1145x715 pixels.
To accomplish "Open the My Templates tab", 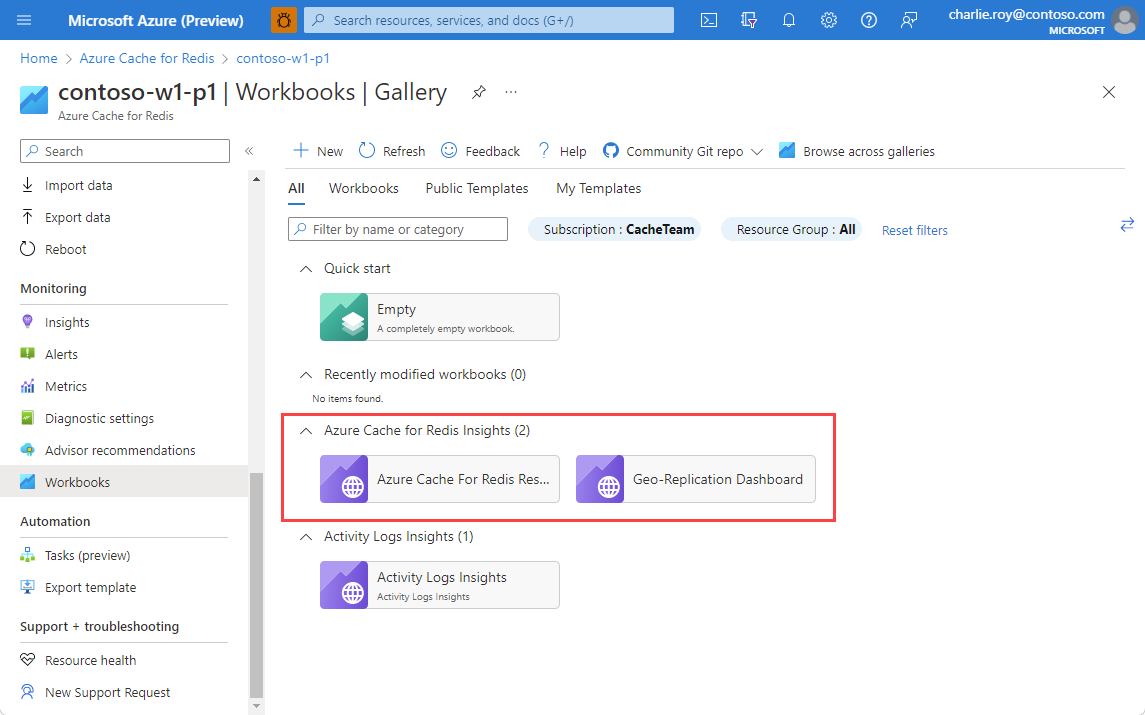I will tap(598, 188).
